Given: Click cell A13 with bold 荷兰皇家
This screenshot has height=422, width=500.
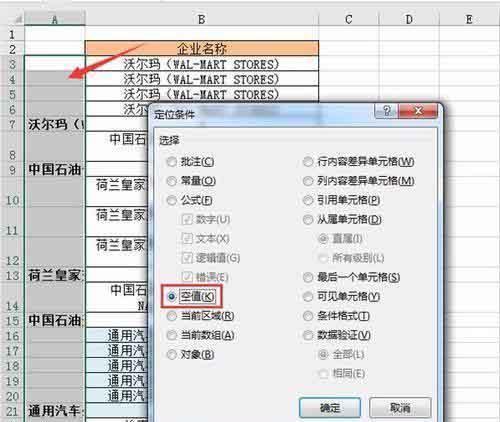Looking at the screenshot, I should (x=55, y=275).
